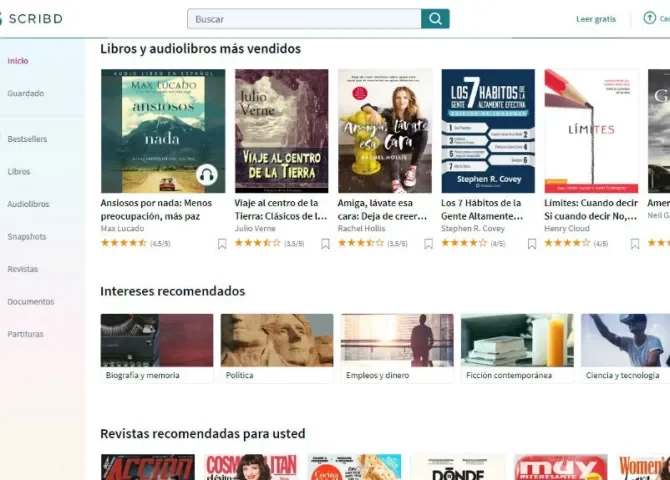Open the Política interest card
Image resolution: width=670 pixels, height=480 pixels.
point(277,348)
